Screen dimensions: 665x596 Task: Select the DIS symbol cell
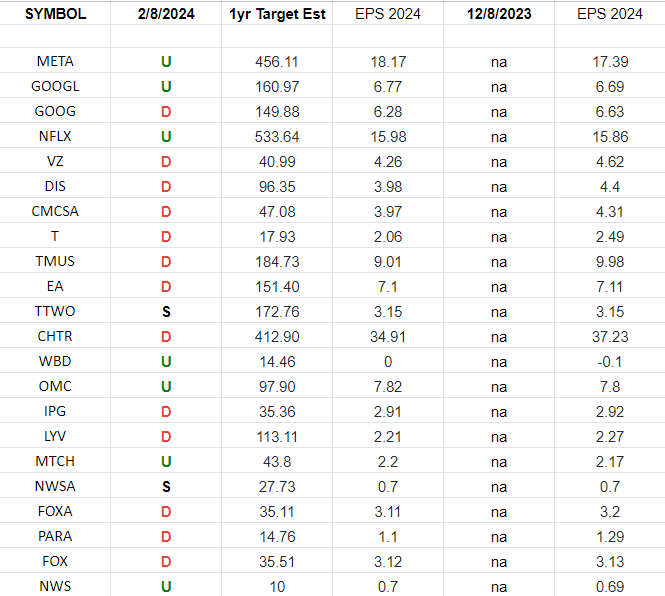tap(55, 186)
